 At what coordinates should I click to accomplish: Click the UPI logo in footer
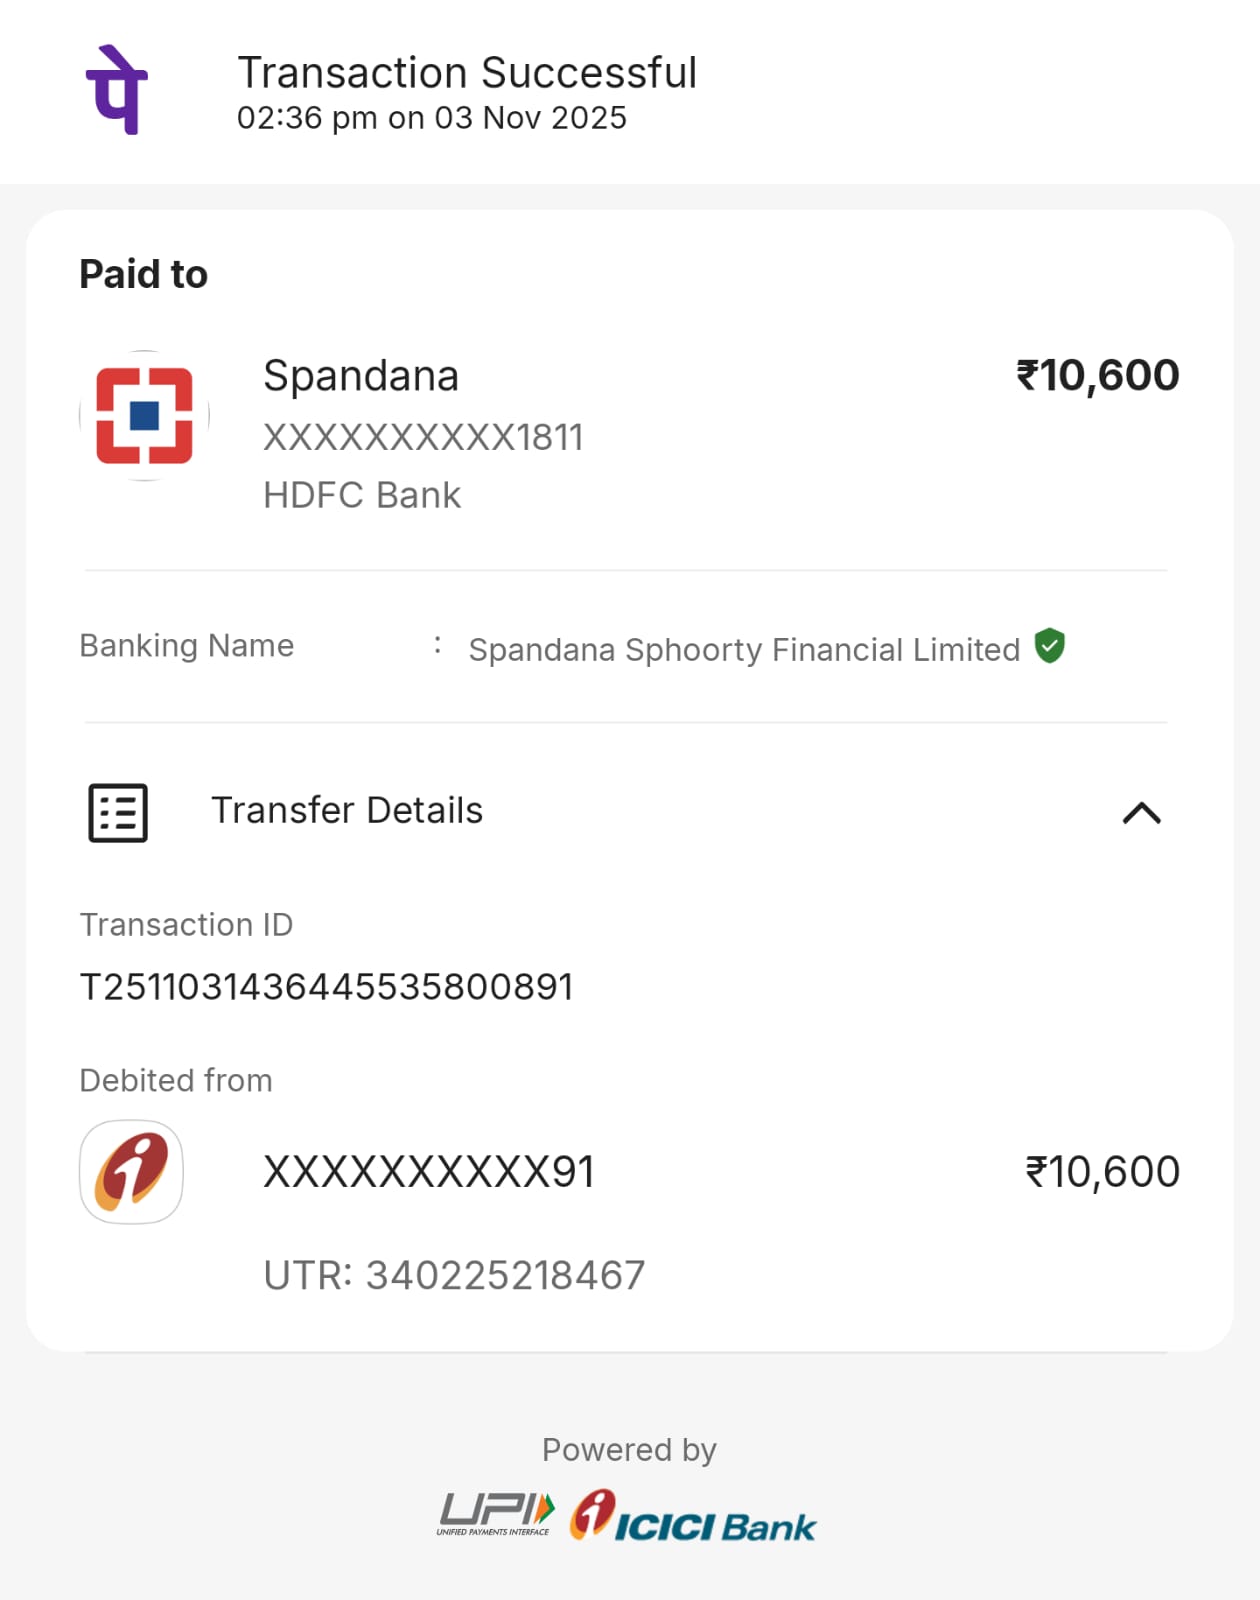[x=496, y=1513]
